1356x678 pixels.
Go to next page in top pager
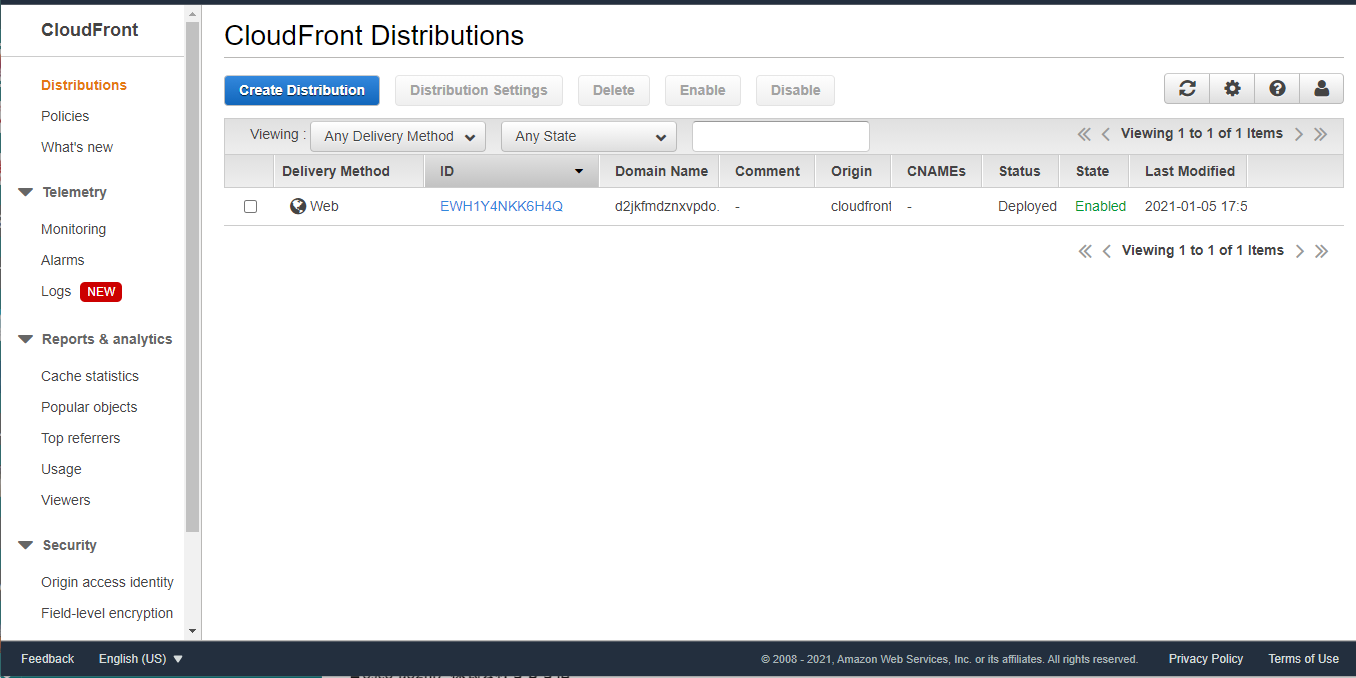(1299, 134)
